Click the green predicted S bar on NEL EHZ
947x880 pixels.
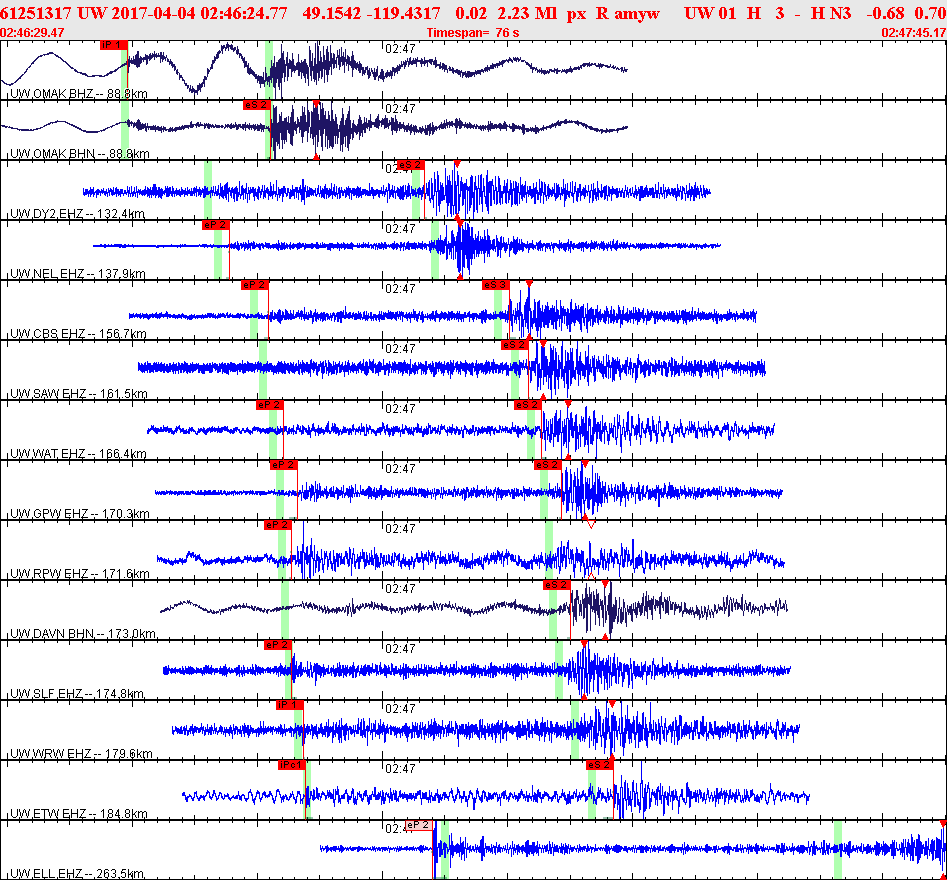coord(435,249)
